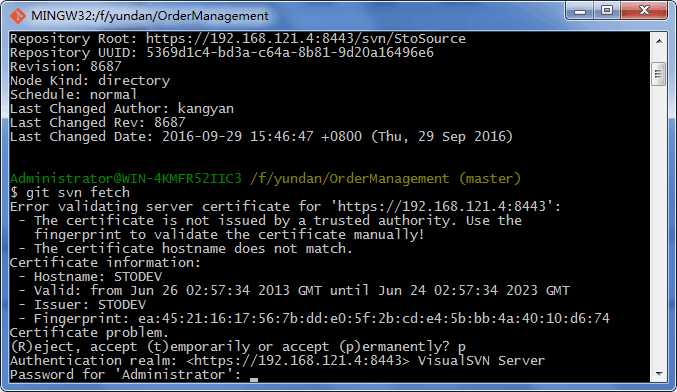Click the 'Last Changed Date' line
Image resolution: width=677 pixels, height=392 pixels.
click(261, 136)
